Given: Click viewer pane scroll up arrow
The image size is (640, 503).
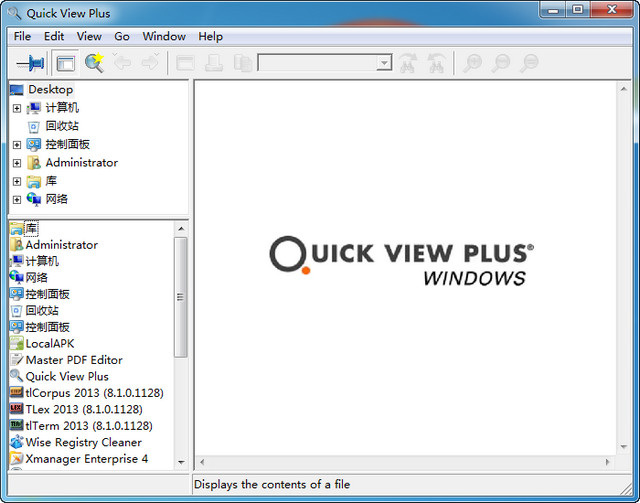Looking at the screenshot, I should pos(624,89).
